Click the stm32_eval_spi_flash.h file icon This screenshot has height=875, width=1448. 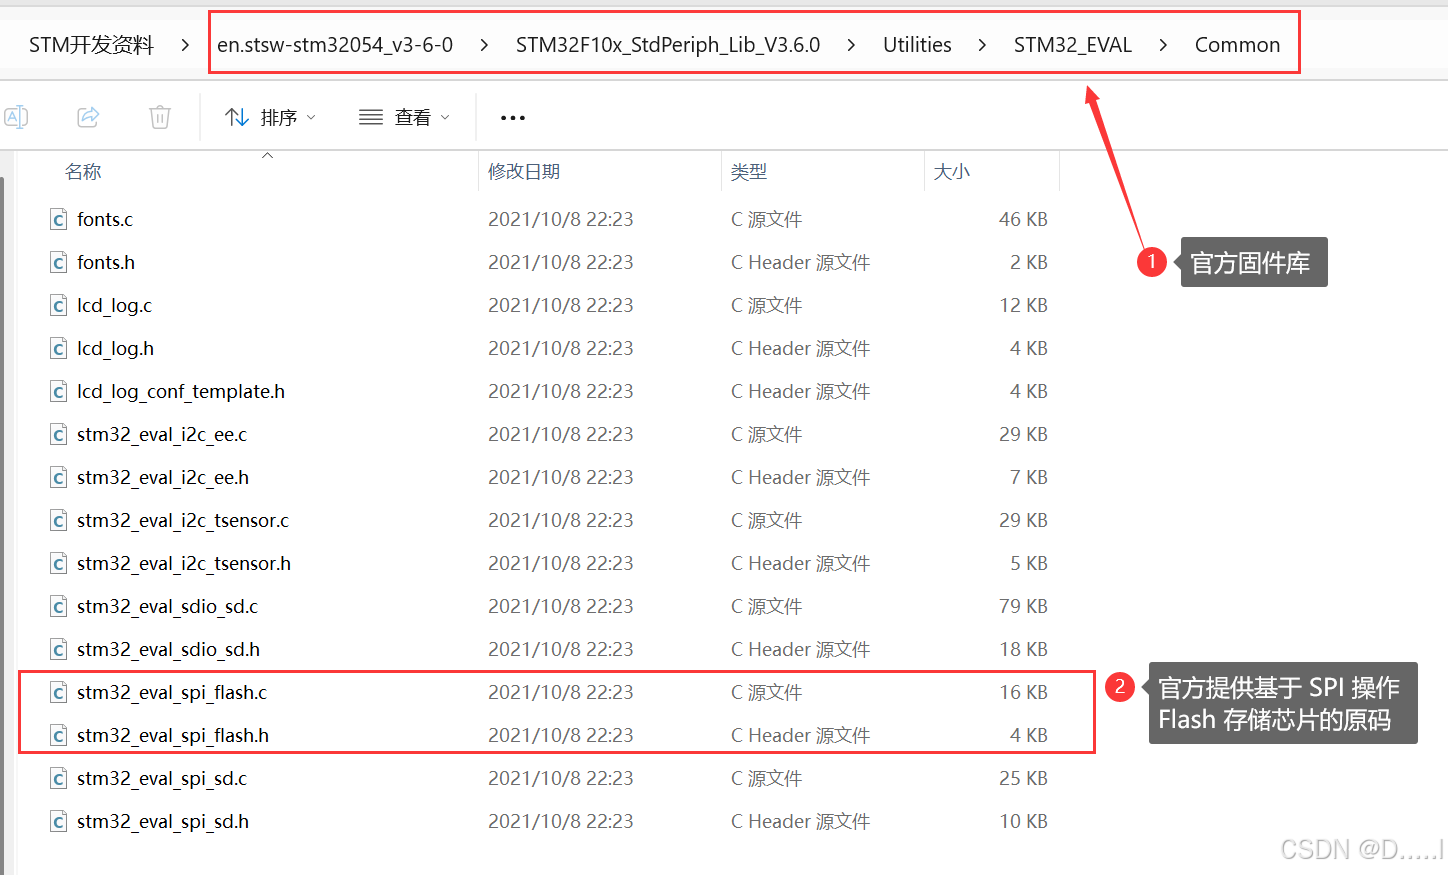(59, 735)
